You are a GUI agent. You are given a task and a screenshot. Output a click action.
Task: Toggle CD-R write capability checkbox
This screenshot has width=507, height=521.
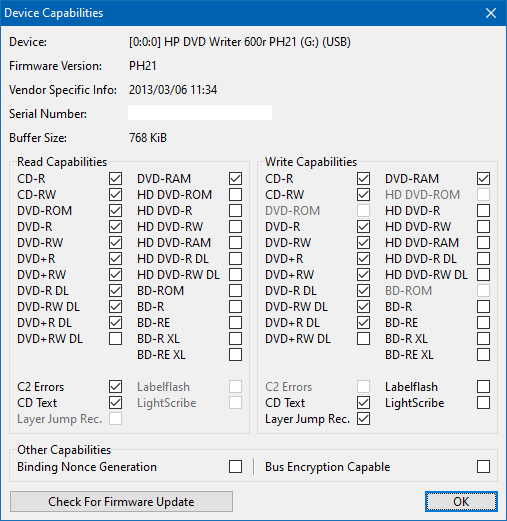[363, 178]
